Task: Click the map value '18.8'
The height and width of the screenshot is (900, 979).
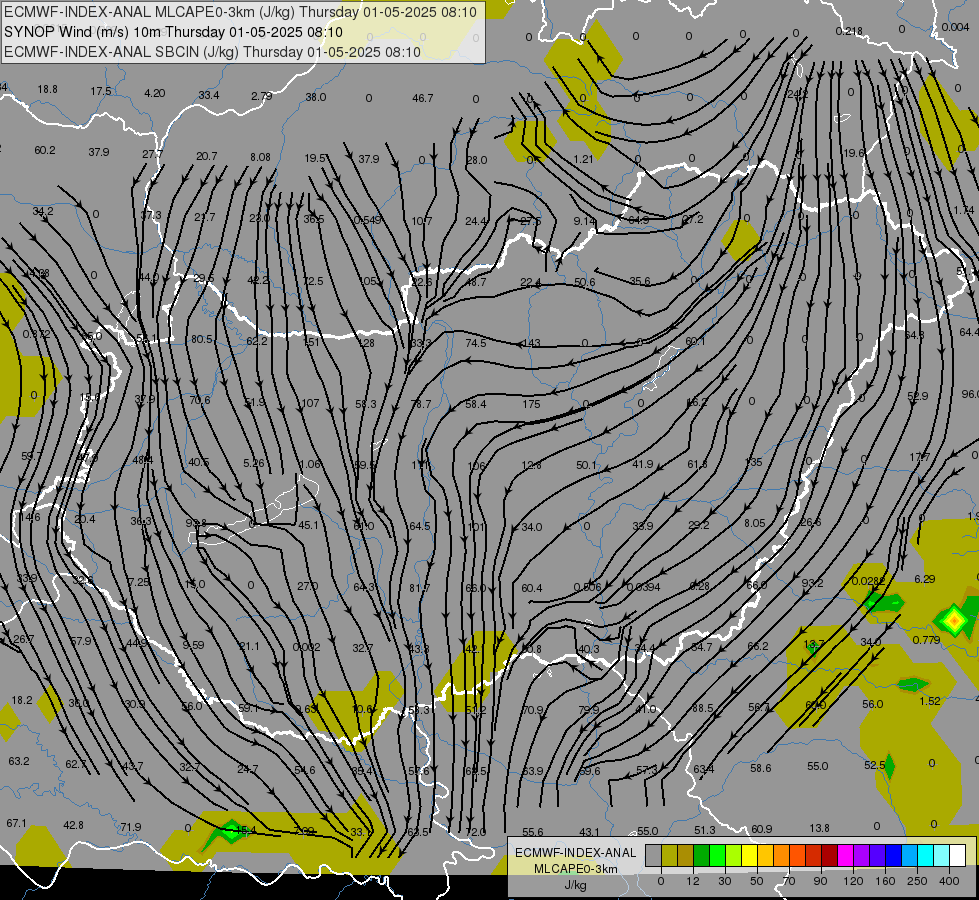Action: 47,89
